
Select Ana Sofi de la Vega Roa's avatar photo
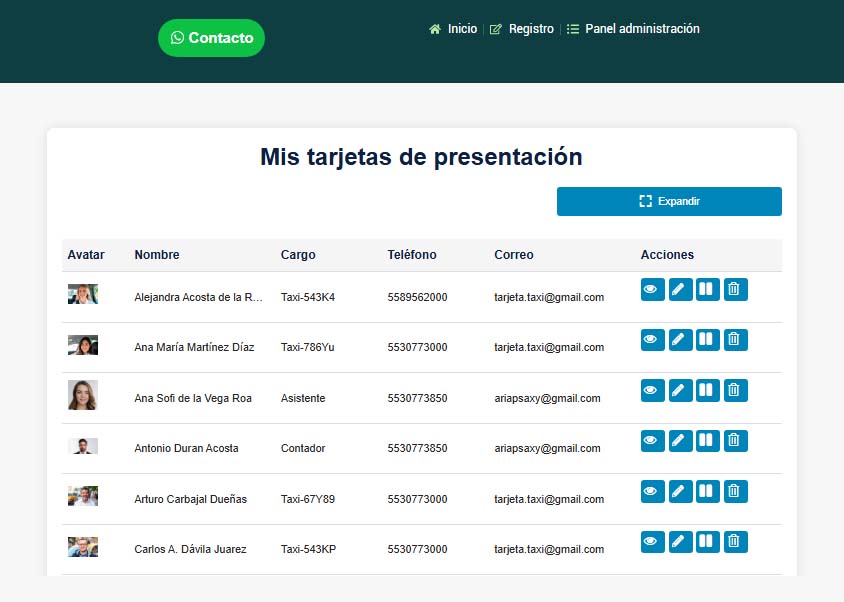point(82,395)
